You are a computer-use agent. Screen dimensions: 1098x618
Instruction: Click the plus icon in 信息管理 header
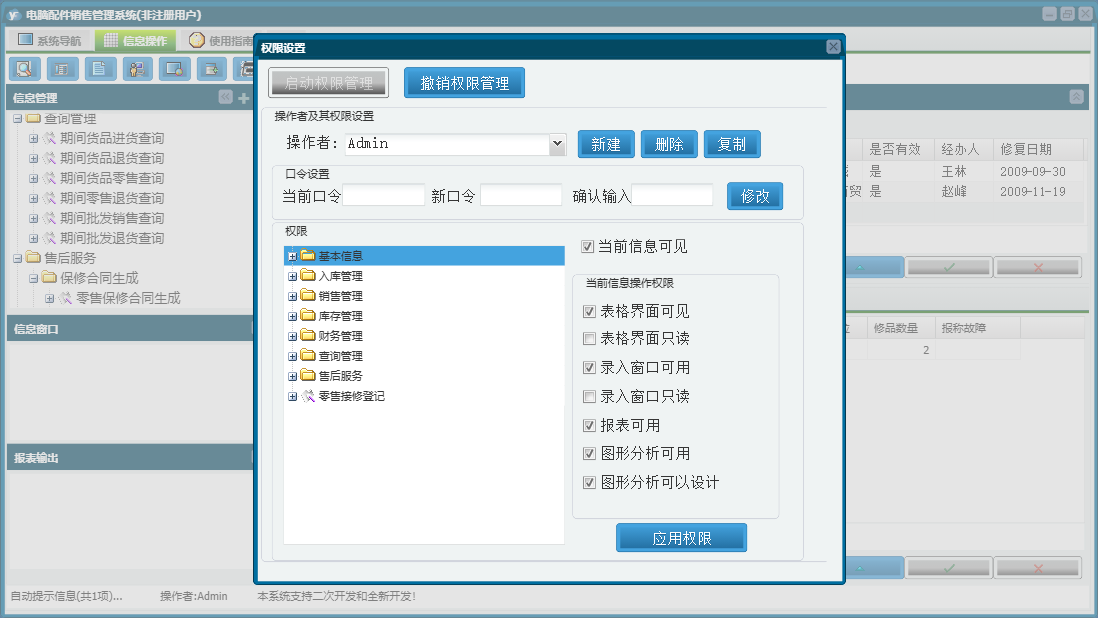point(243,98)
